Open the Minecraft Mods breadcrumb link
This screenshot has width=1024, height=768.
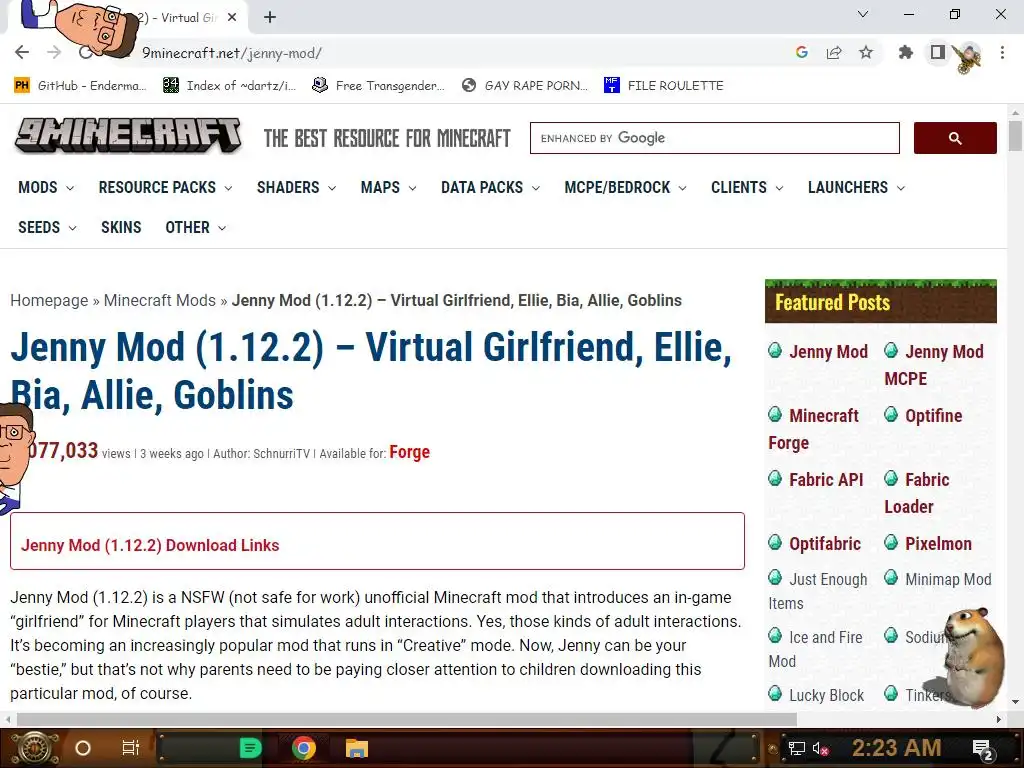(x=159, y=300)
